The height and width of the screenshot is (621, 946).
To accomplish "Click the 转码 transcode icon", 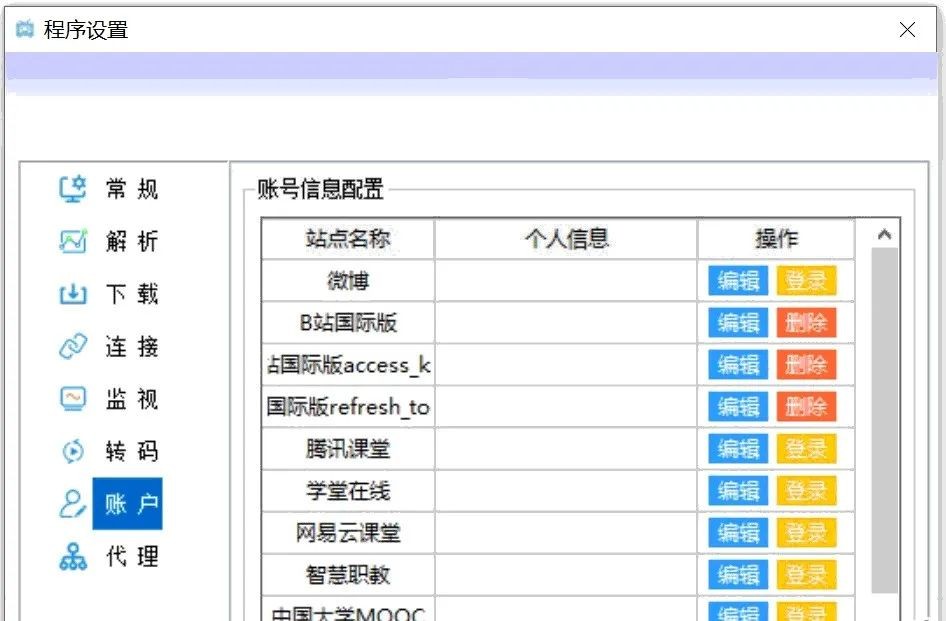I will 73,451.
